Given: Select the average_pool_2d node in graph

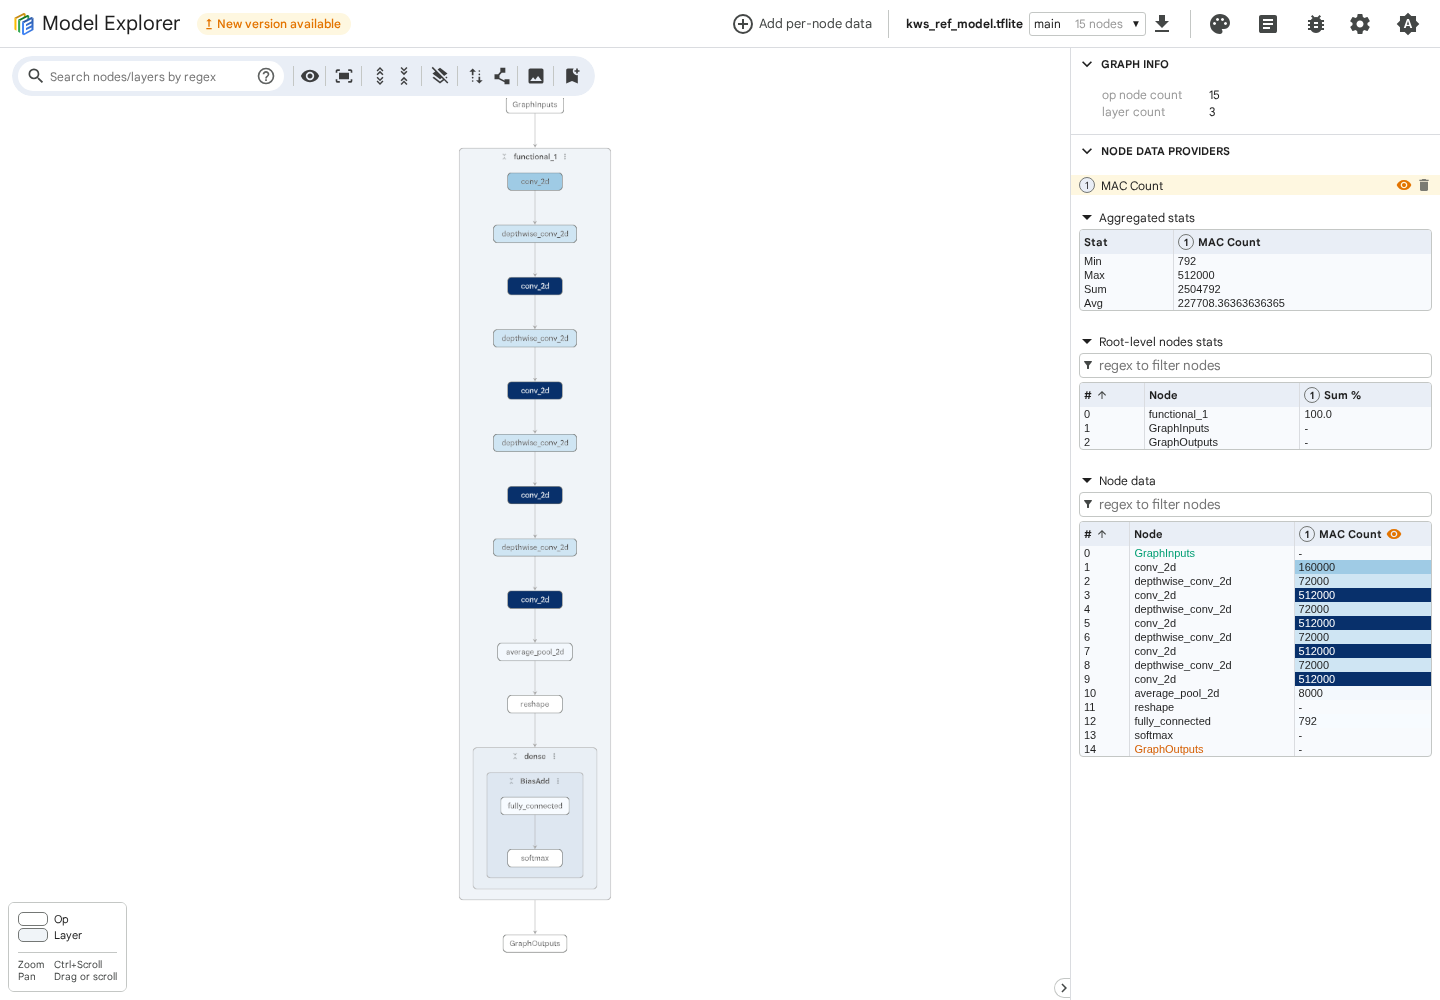Looking at the screenshot, I should 535,652.
